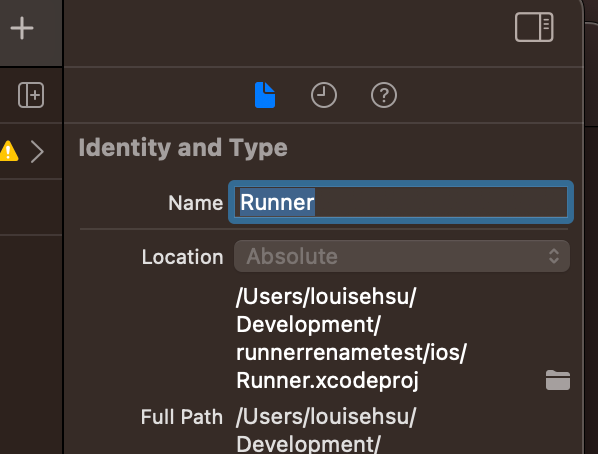Screen dimensions: 598x454
Task: Click the runnerrenametest/ios/ path line
Action: click(351, 352)
